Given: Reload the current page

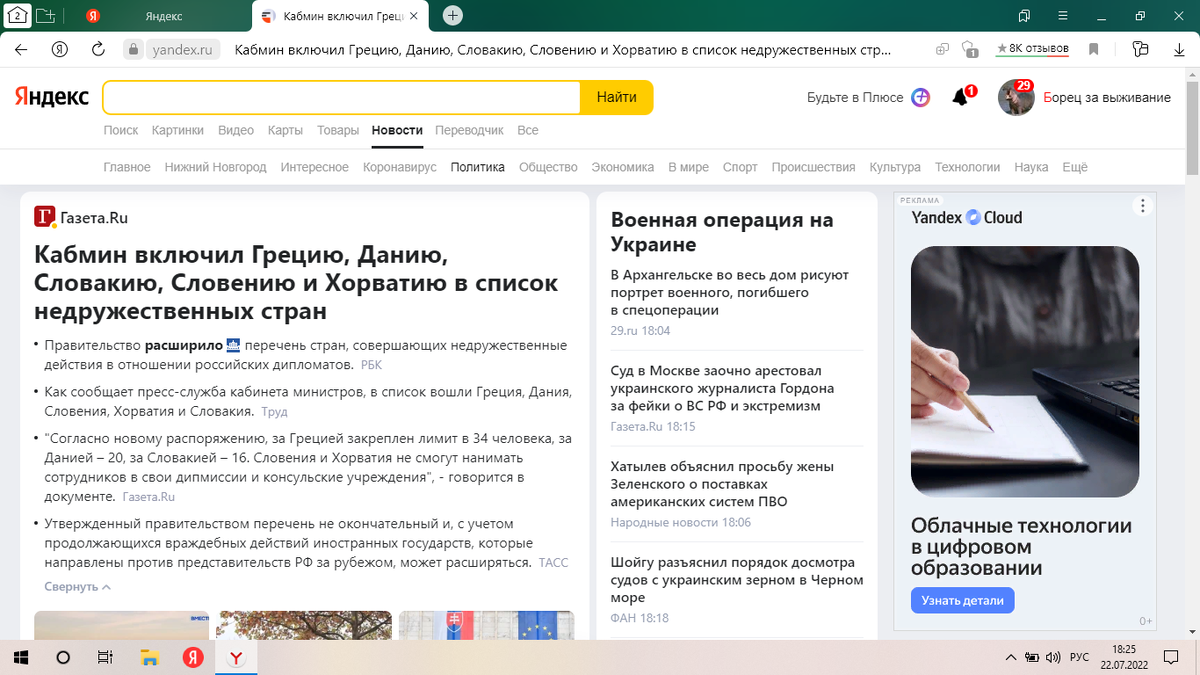Looking at the screenshot, I should tap(98, 49).
